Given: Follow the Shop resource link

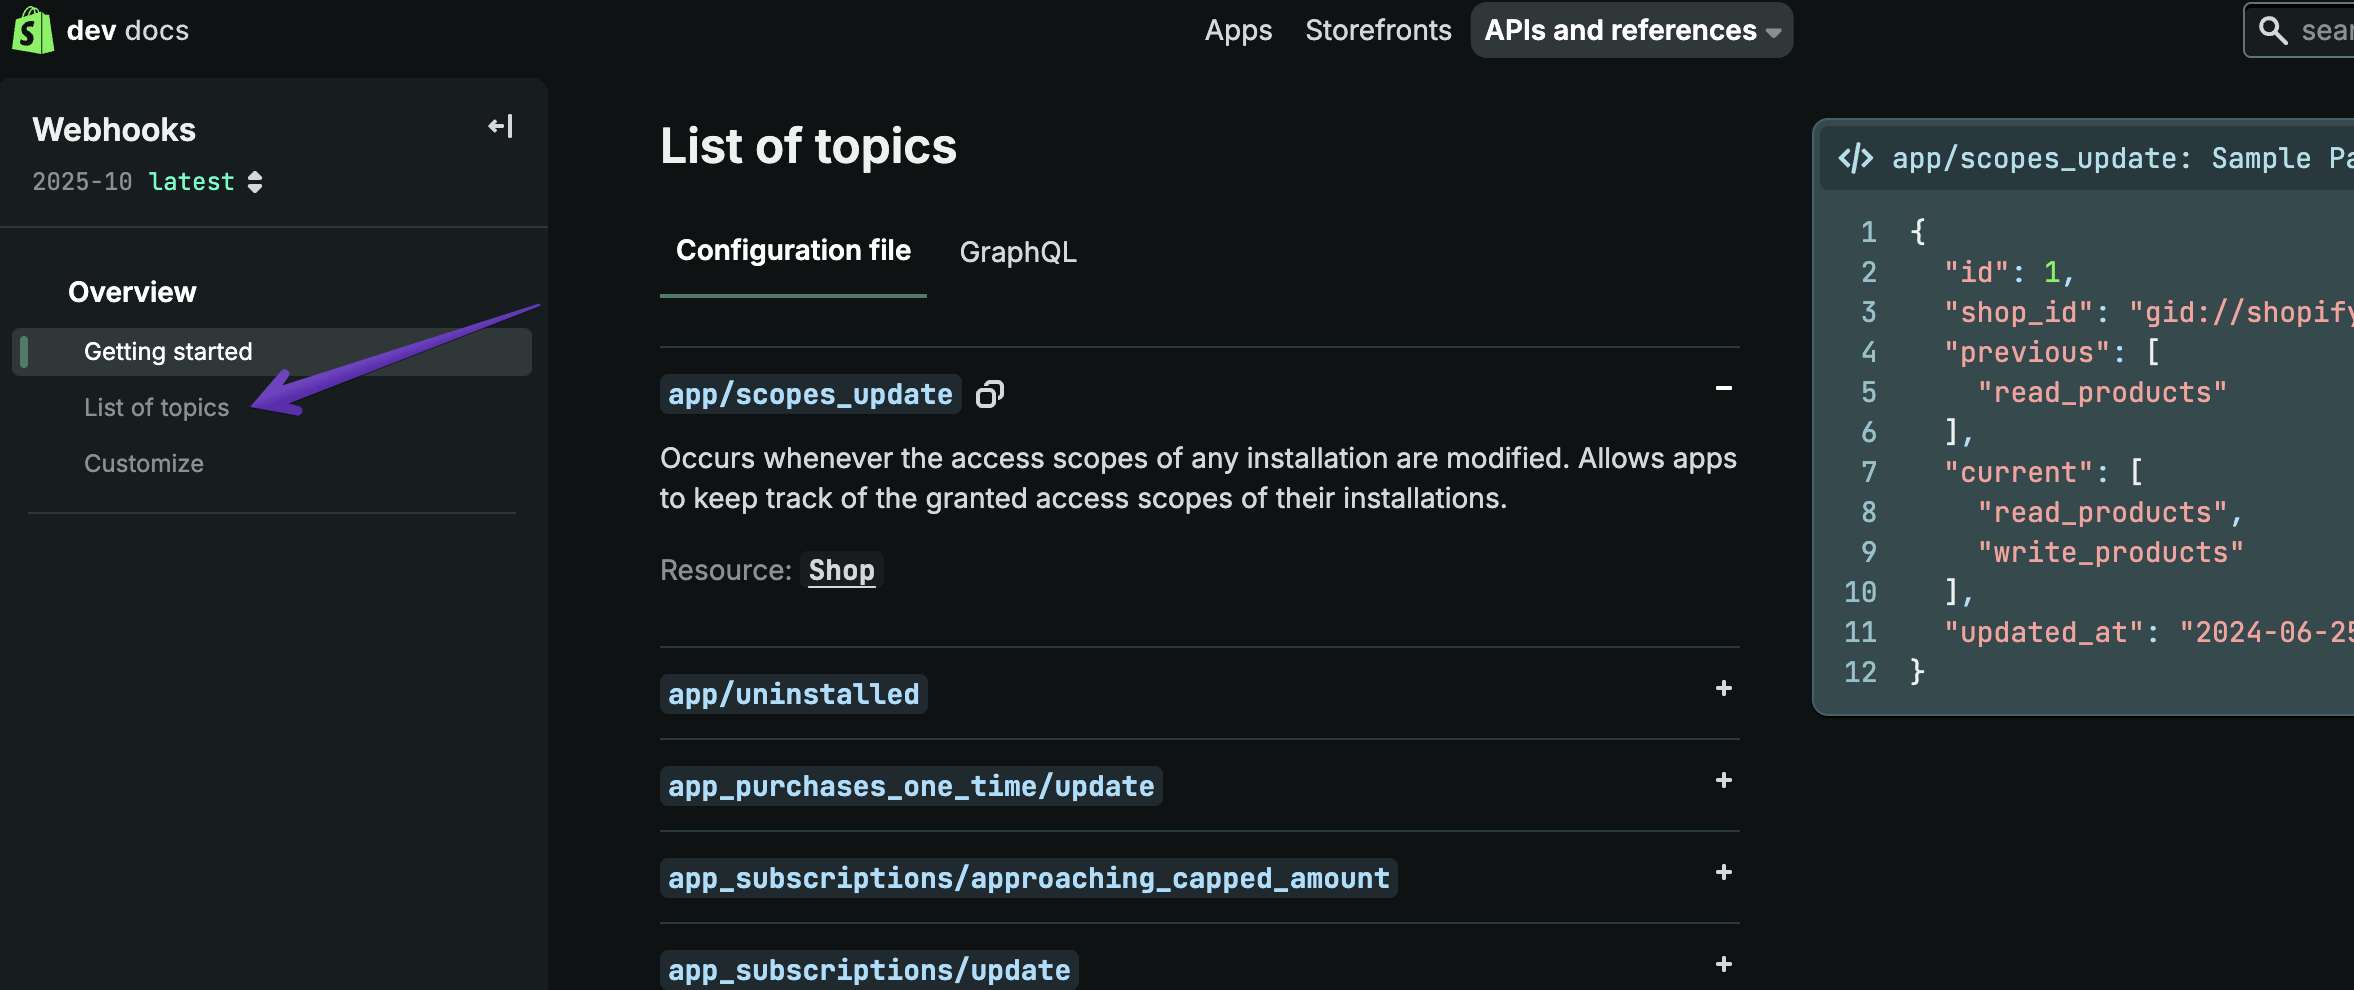Looking at the screenshot, I should [841, 570].
